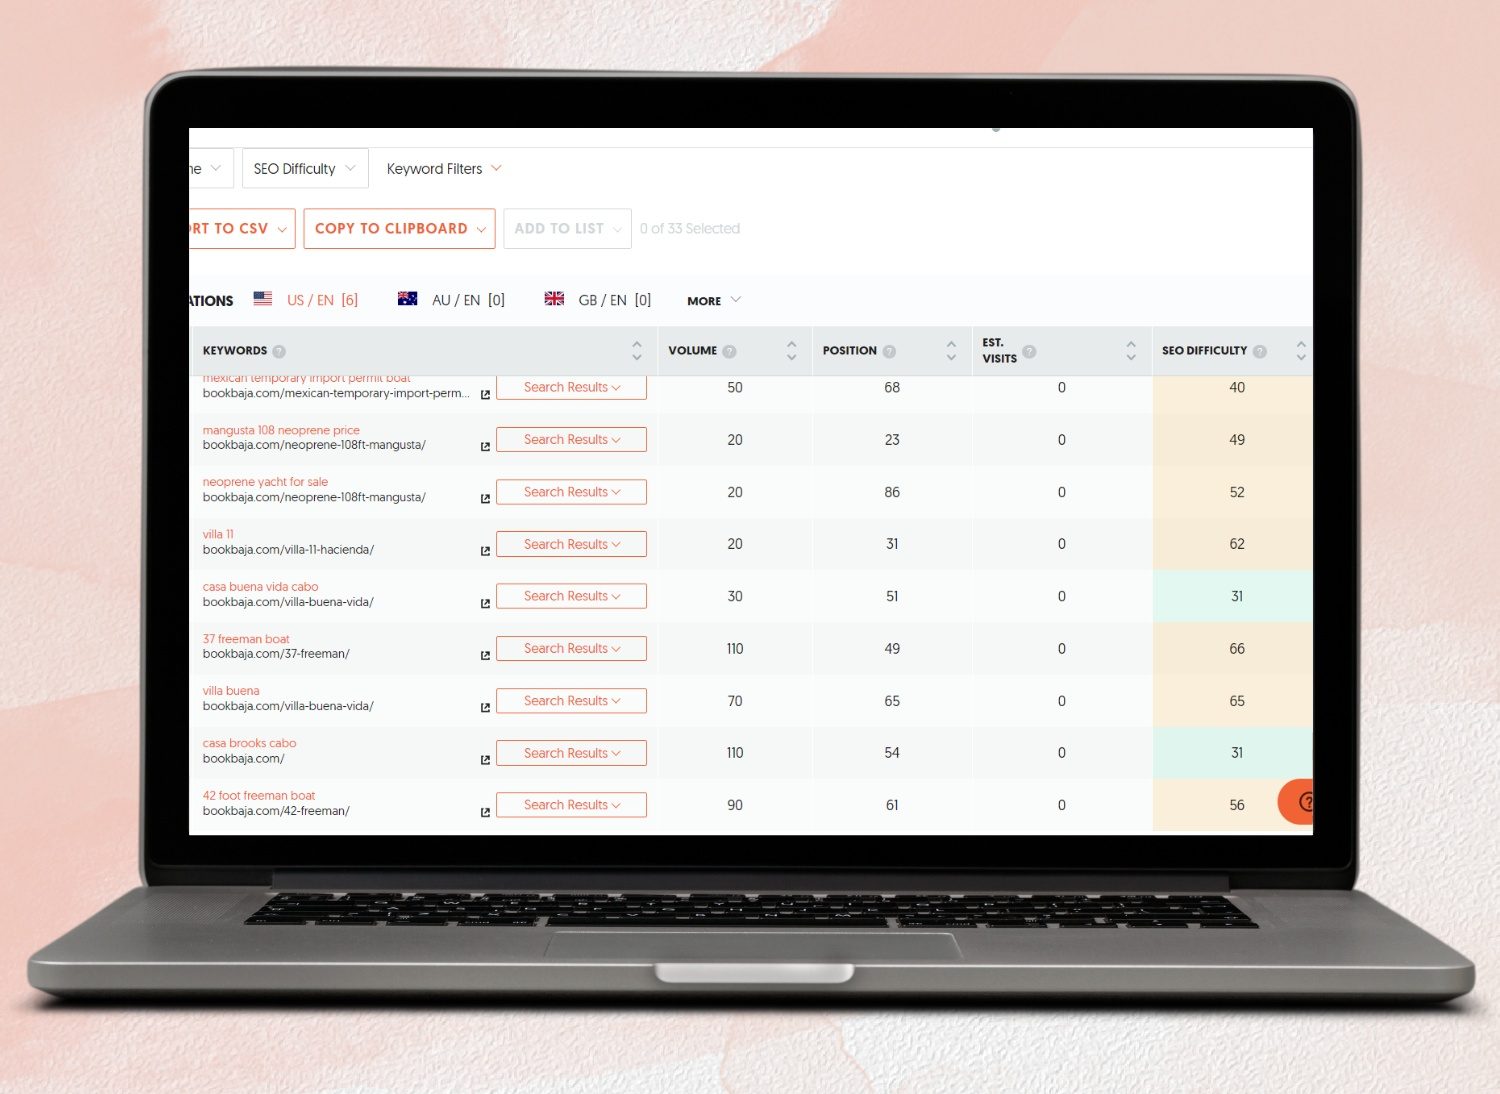Sort the VOLUME column ascending
Screen dimensions: 1500x1094
click(x=790, y=345)
